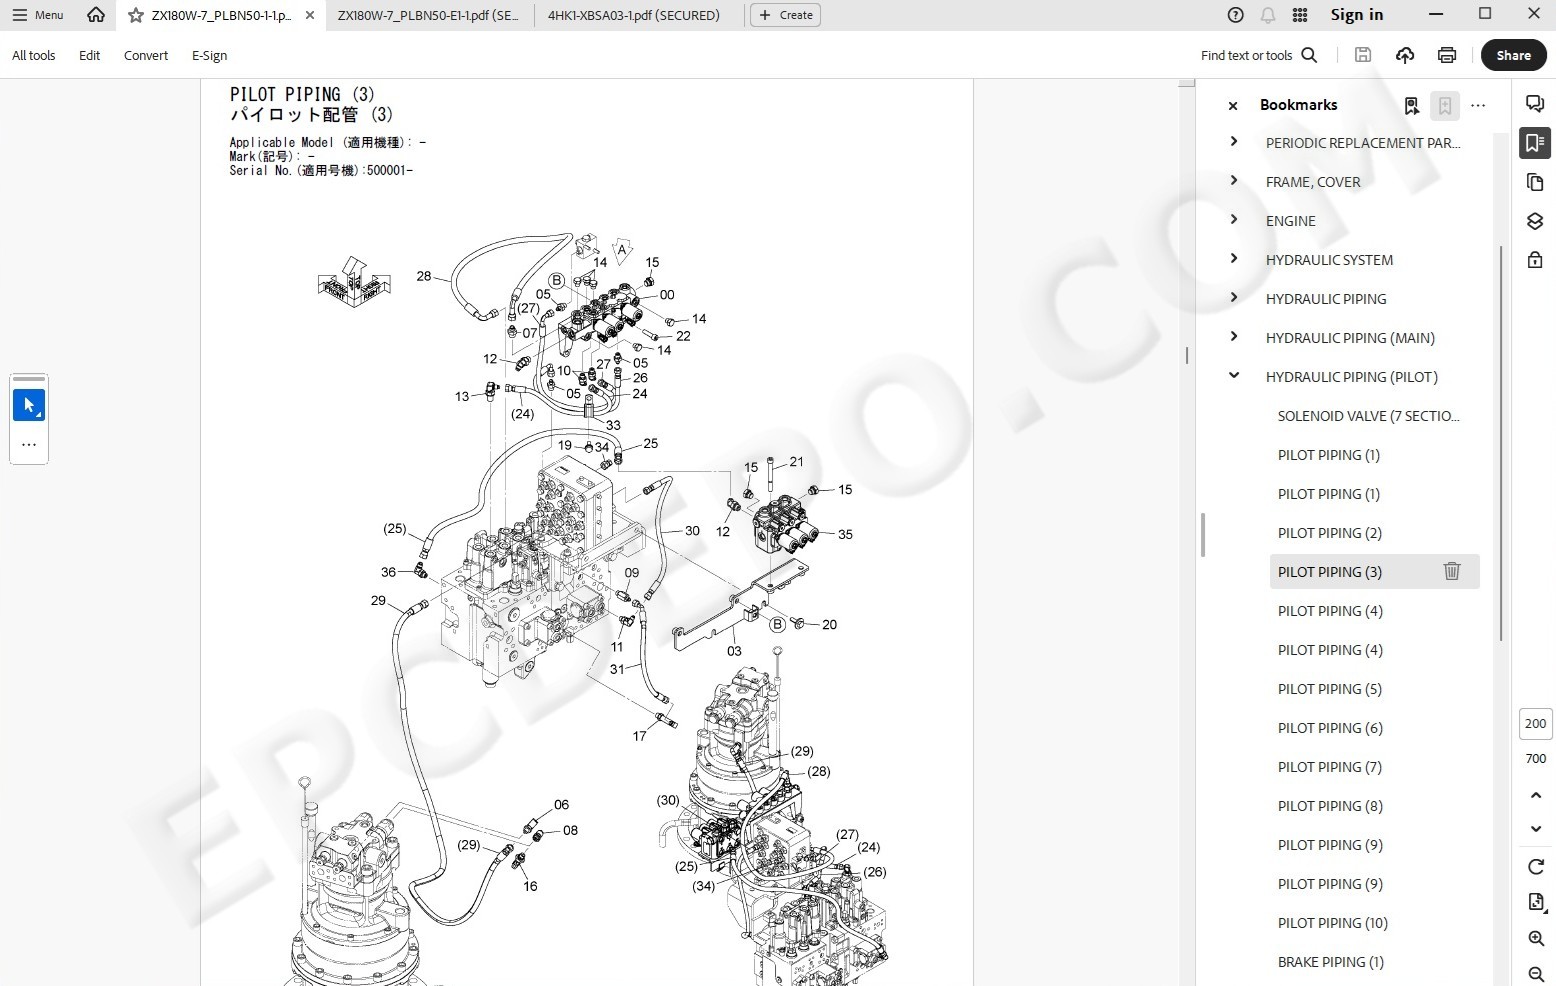Open the PILOT PIPING (2) bookmark
Screen dimensions: 1556x986
tap(1329, 533)
